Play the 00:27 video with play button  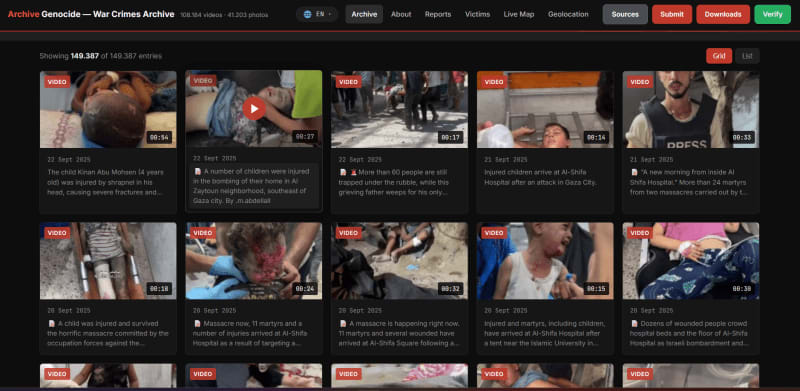254,108
